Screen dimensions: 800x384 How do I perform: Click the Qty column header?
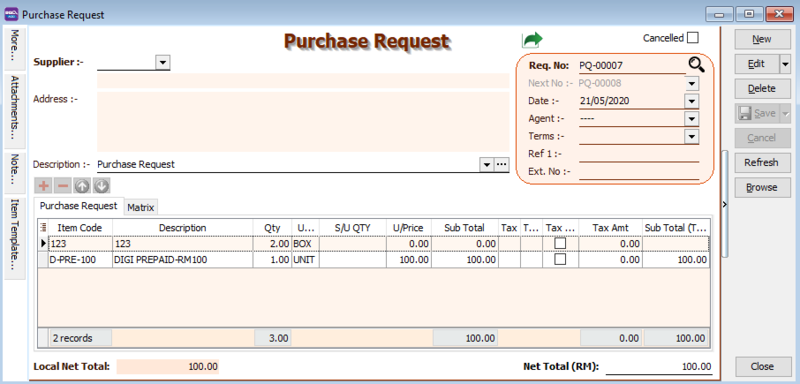(x=272, y=227)
